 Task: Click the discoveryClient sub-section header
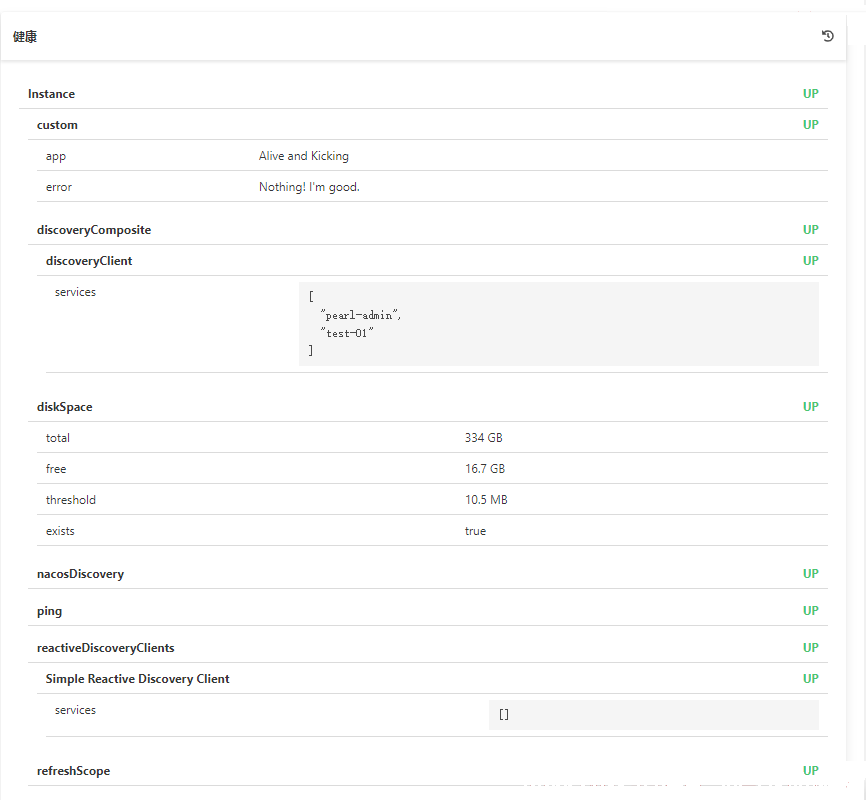point(432,261)
